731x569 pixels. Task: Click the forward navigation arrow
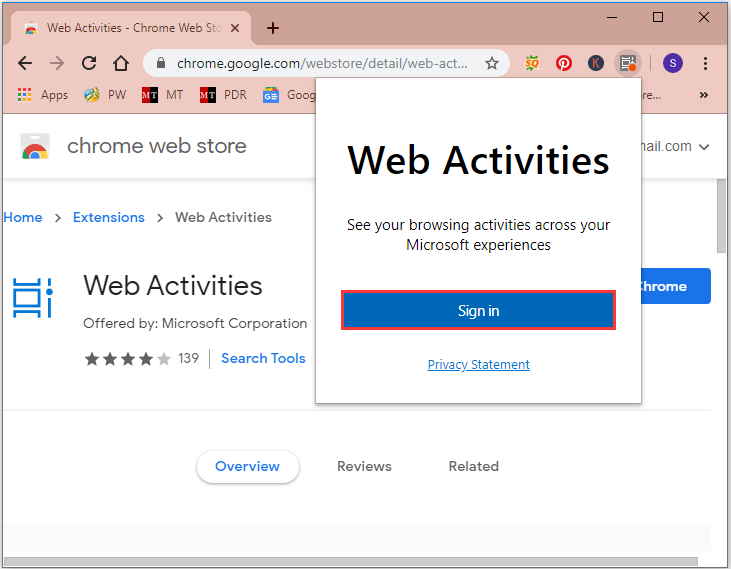click(57, 63)
